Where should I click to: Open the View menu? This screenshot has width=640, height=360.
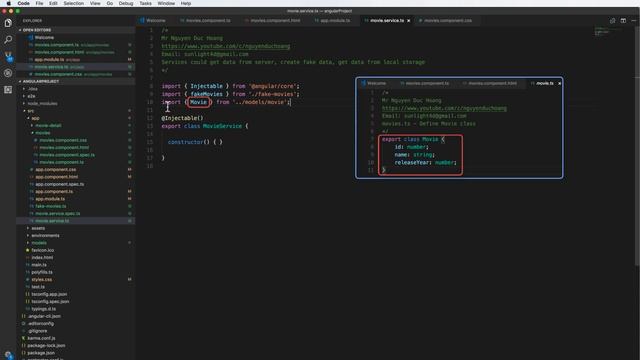[95, 3]
